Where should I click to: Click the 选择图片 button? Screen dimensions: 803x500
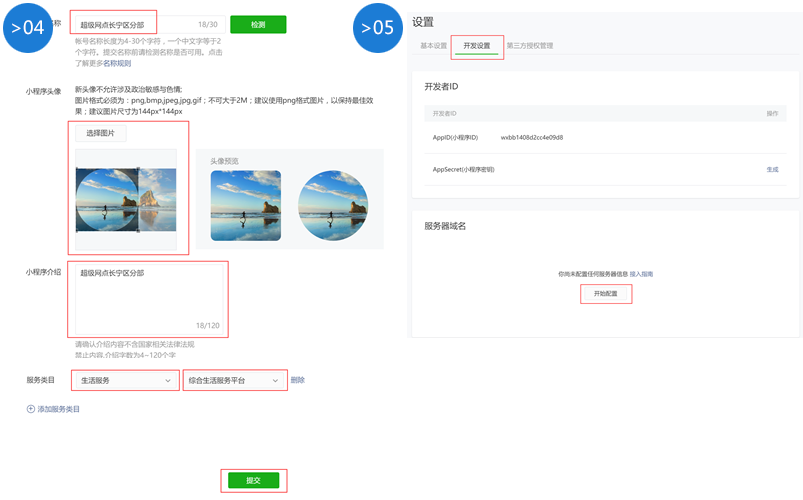point(100,133)
